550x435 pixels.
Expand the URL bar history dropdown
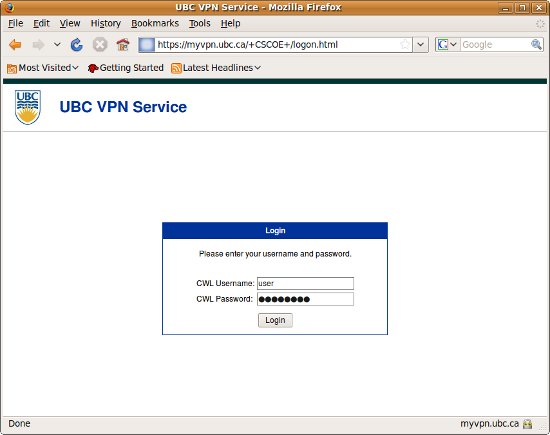[420, 45]
